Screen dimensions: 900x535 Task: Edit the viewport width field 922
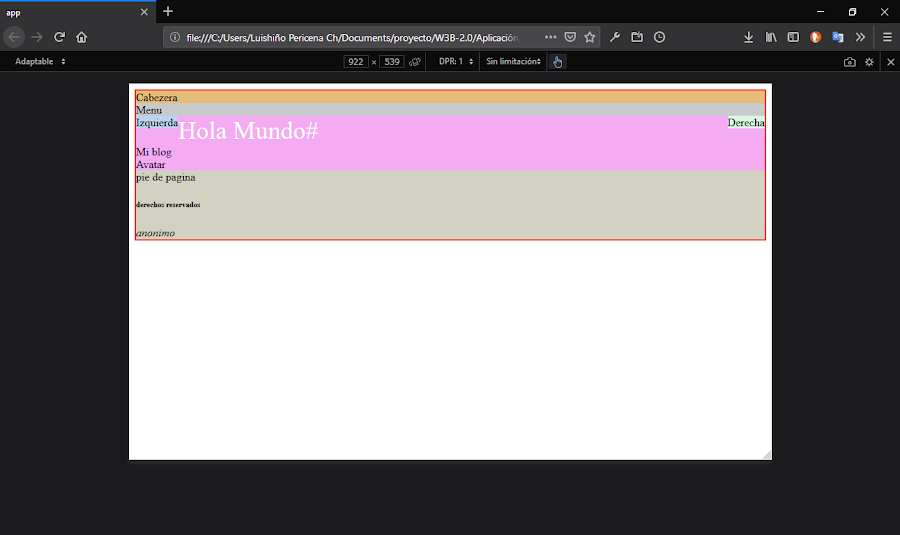pos(356,61)
